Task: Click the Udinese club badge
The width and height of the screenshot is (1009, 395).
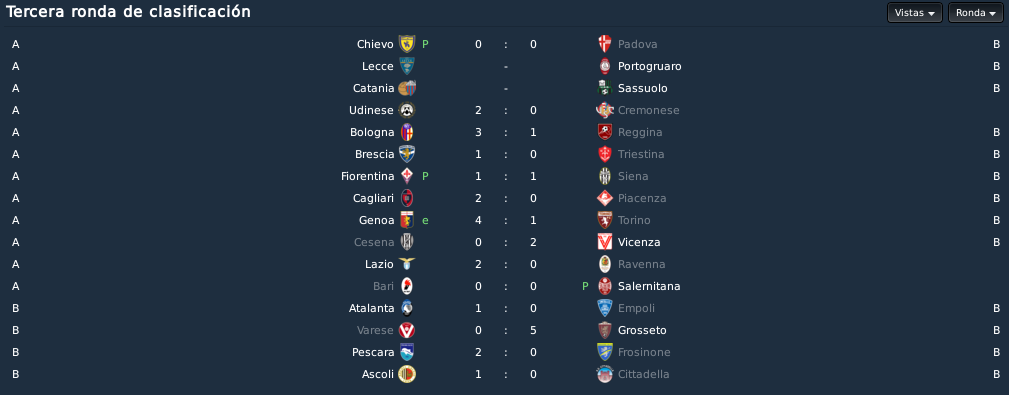Action: point(407,110)
